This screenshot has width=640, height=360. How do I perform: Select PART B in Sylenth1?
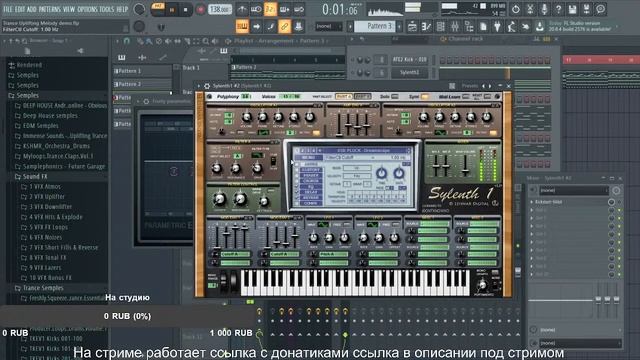pyautogui.click(x=362, y=96)
